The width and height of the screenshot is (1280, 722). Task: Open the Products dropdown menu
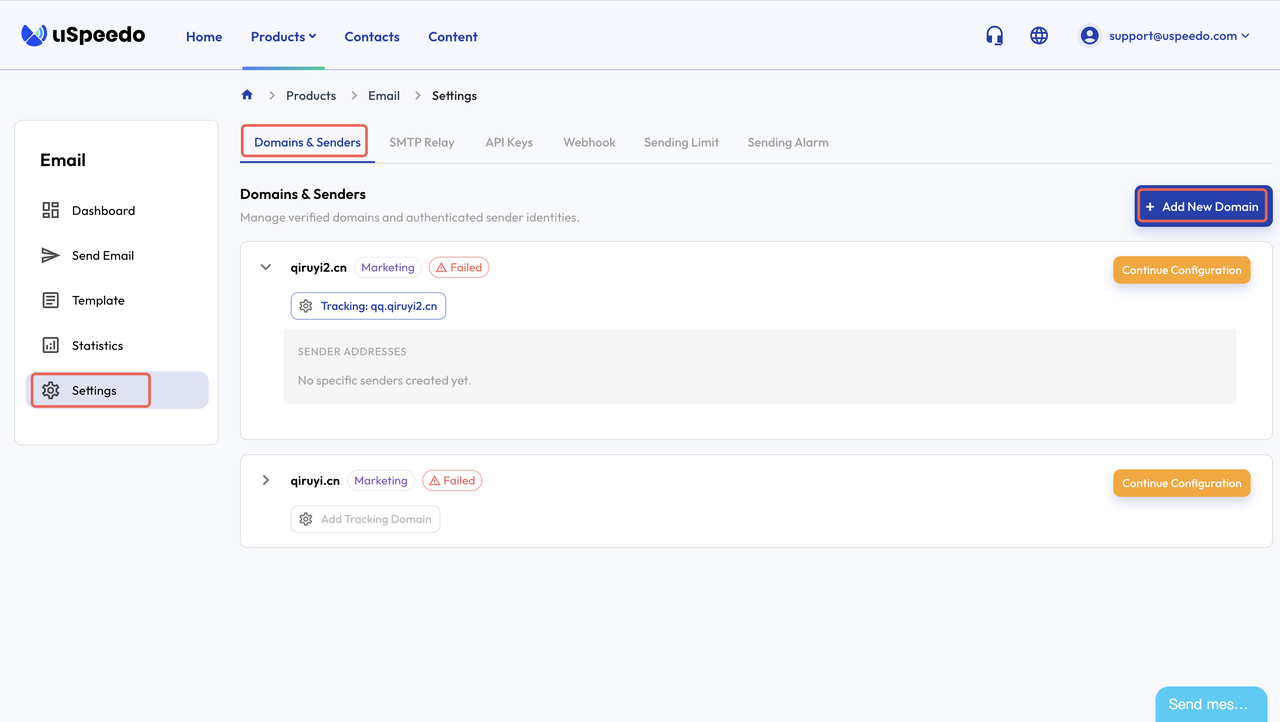tap(283, 37)
